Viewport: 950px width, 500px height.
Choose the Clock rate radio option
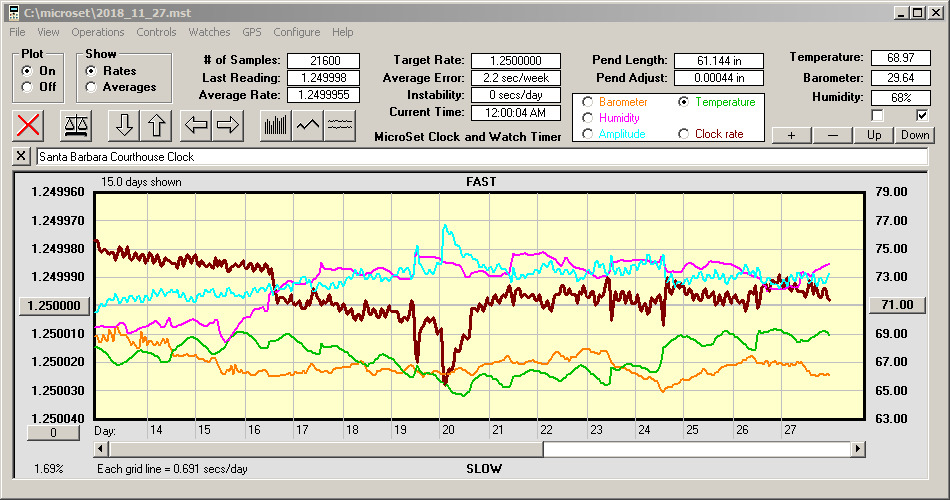point(684,134)
